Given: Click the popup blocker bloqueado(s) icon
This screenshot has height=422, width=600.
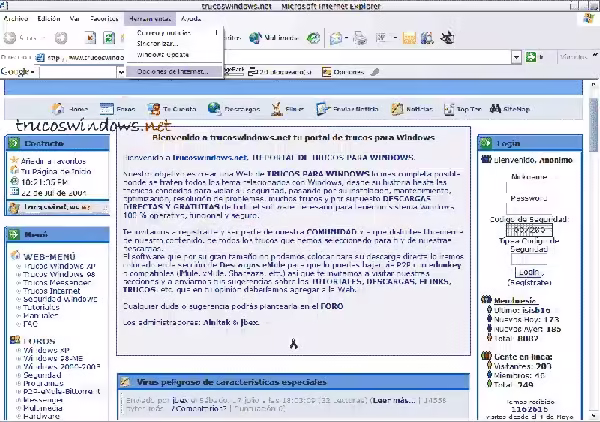Looking at the screenshot, I should tap(253, 72).
